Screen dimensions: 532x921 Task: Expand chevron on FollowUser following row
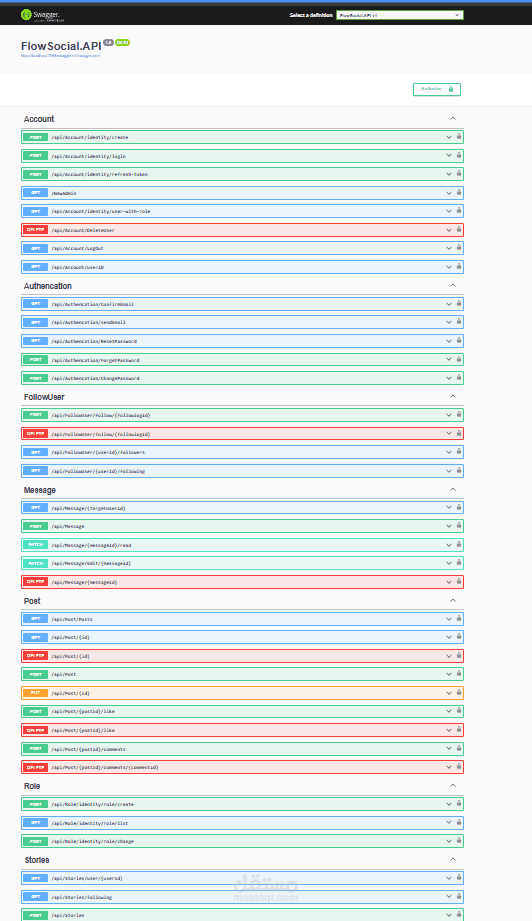[x=449, y=470]
